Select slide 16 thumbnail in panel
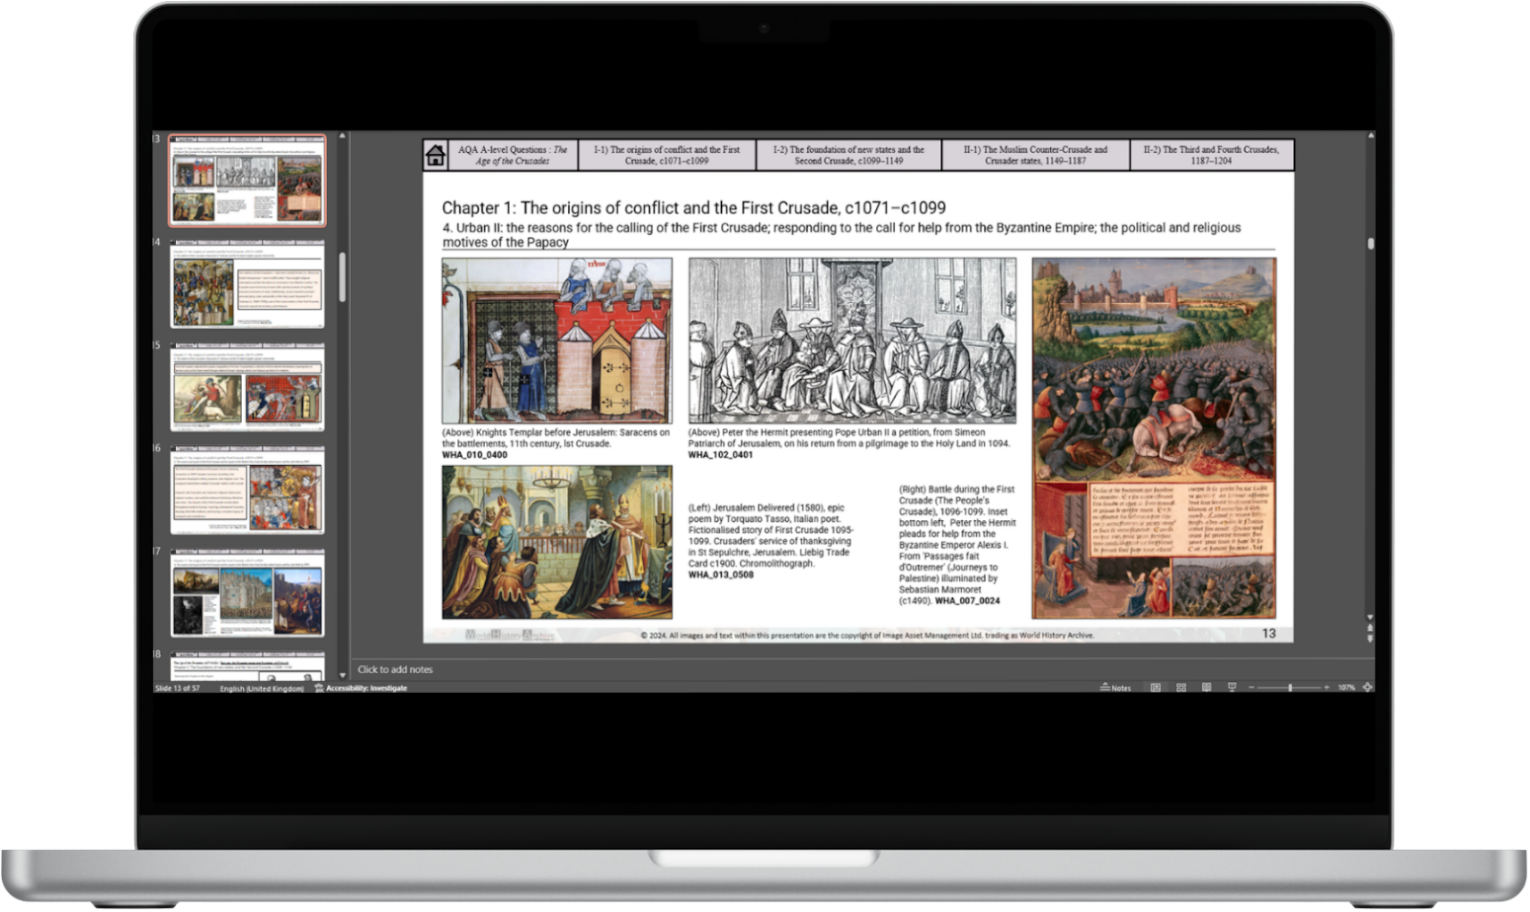This screenshot has width=1530, height=912. tap(247, 490)
